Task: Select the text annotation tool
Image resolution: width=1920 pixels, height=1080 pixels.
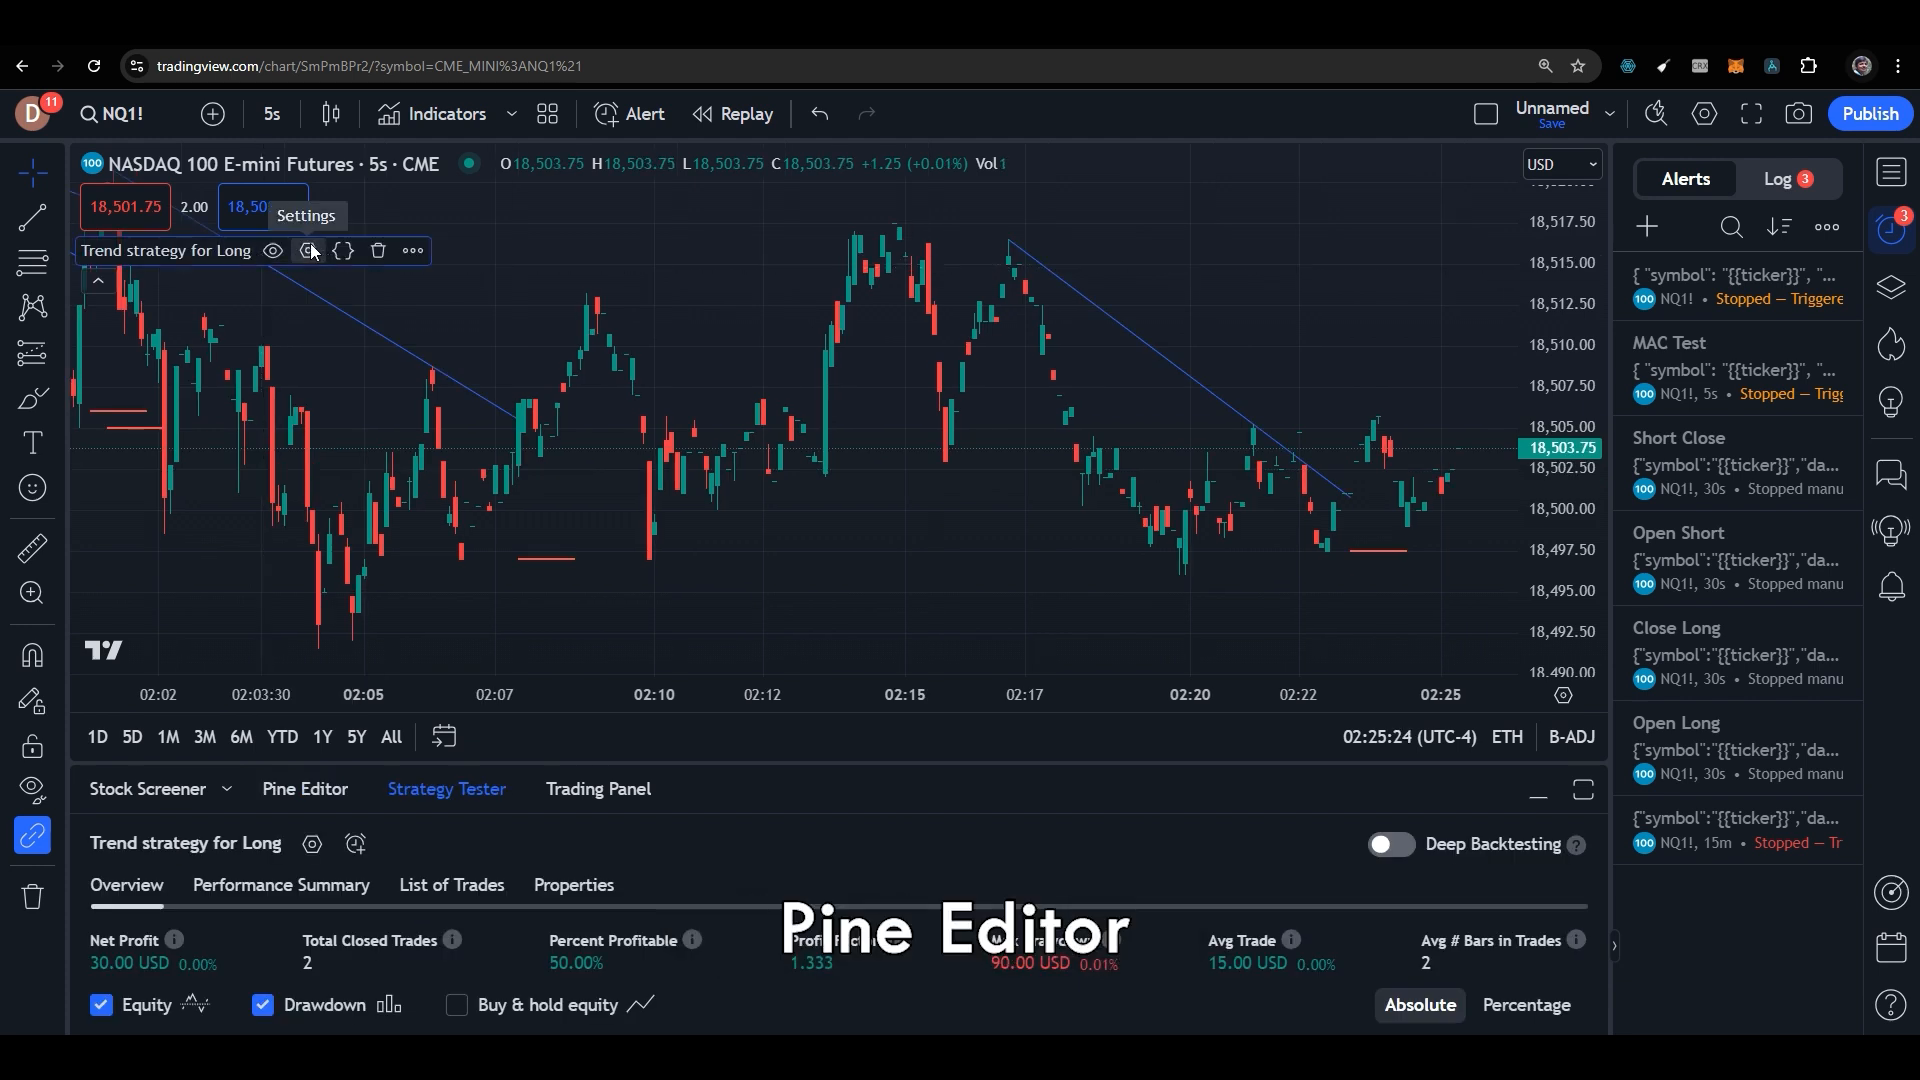Action: point(33,443)
